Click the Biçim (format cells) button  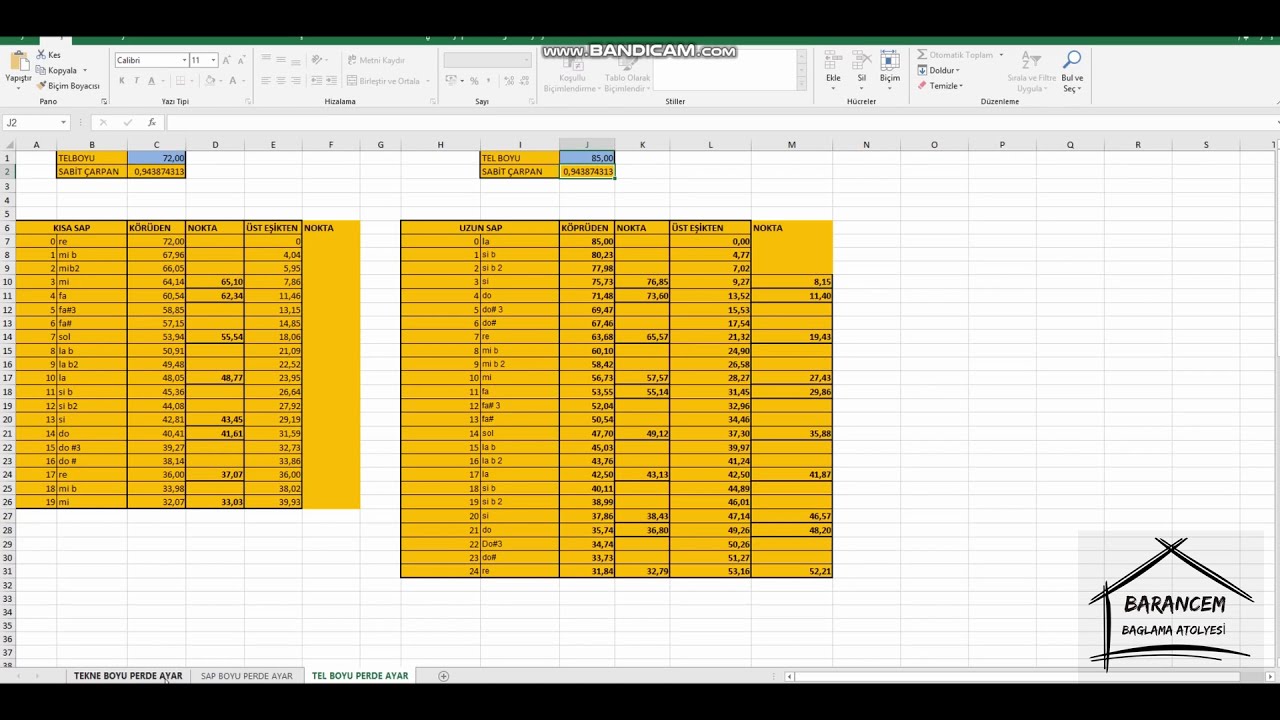coord(889,71)
